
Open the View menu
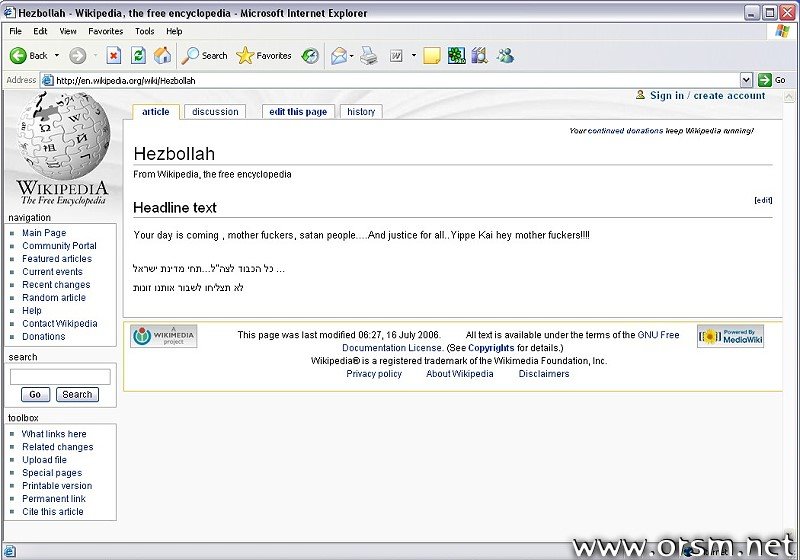68,31
